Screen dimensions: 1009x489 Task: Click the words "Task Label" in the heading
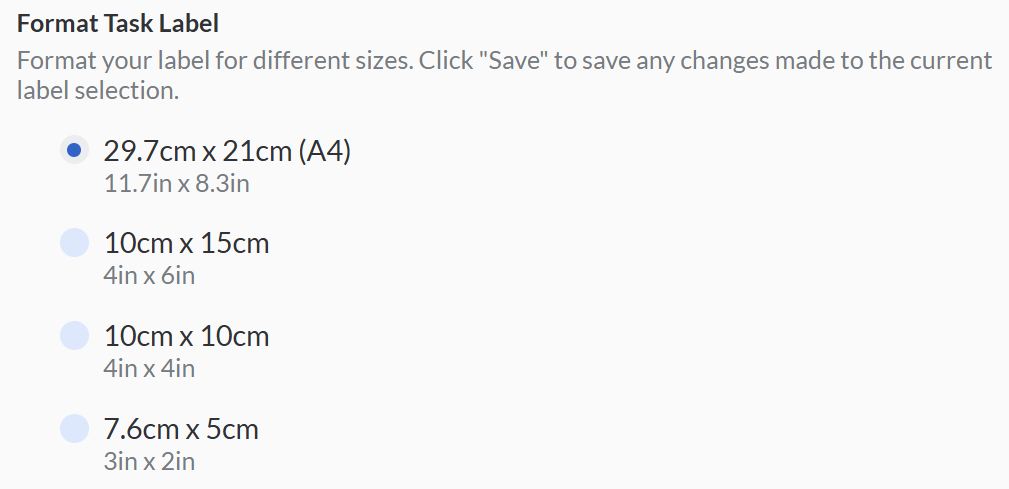coord(160,23)
